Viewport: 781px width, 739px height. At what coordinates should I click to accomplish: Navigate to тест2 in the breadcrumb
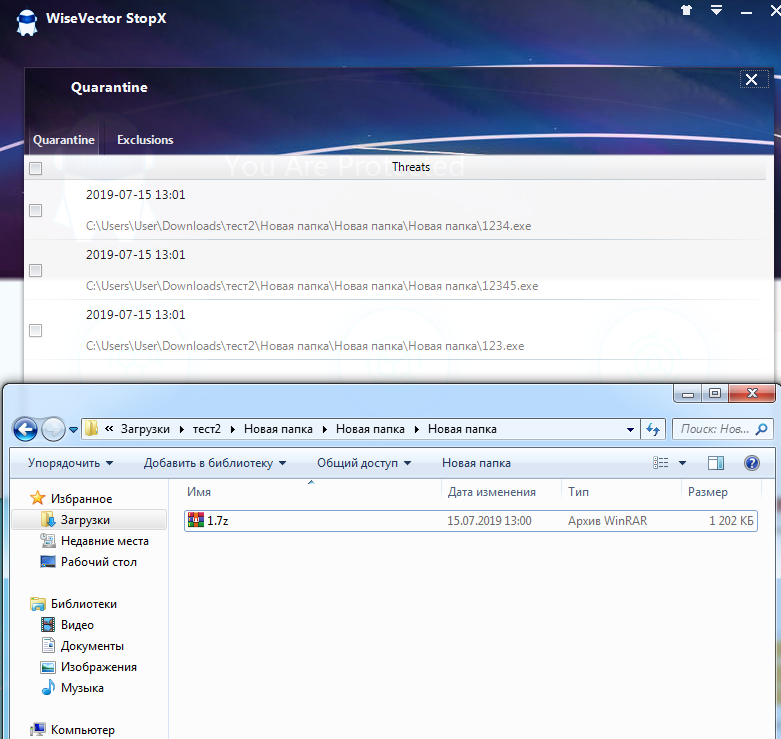[207, 429]
